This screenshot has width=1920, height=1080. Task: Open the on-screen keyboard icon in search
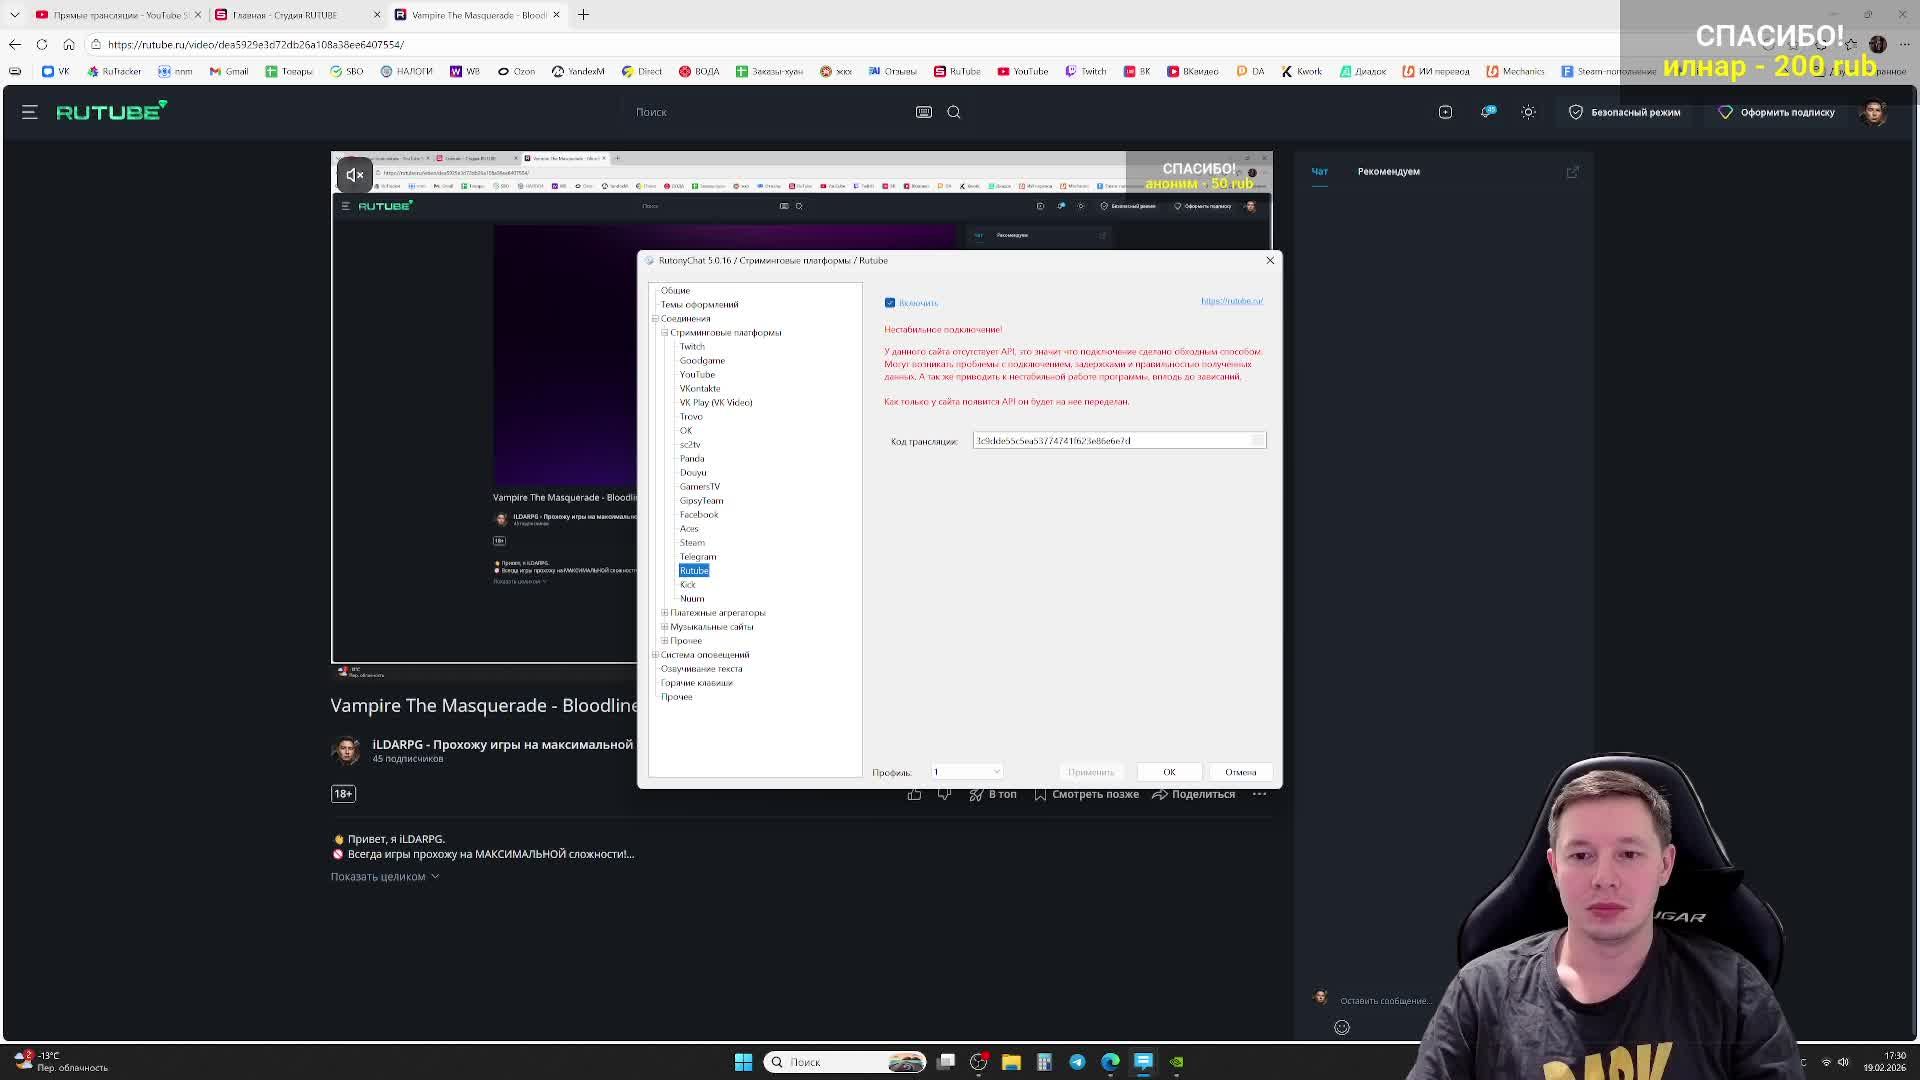[x=923, y=112]
